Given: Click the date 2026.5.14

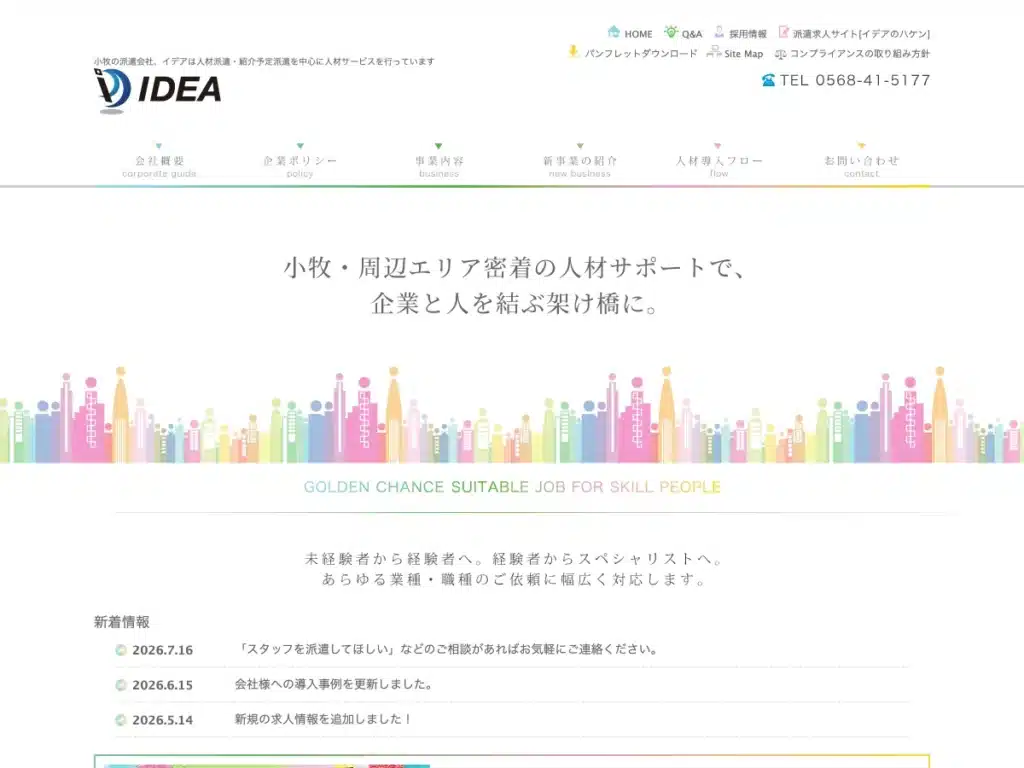Looking at the screenshot, I should click(x=163, y=720).
